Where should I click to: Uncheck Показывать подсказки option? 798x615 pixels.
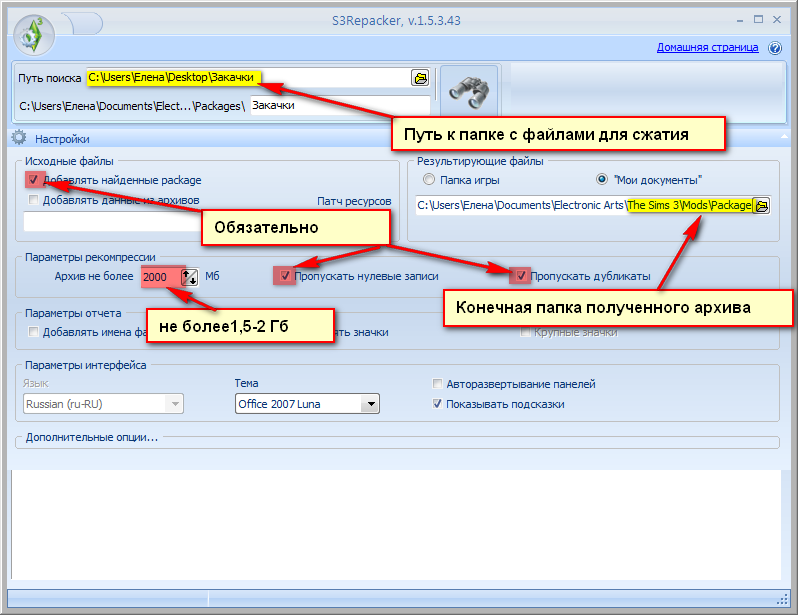click(438, 404)
